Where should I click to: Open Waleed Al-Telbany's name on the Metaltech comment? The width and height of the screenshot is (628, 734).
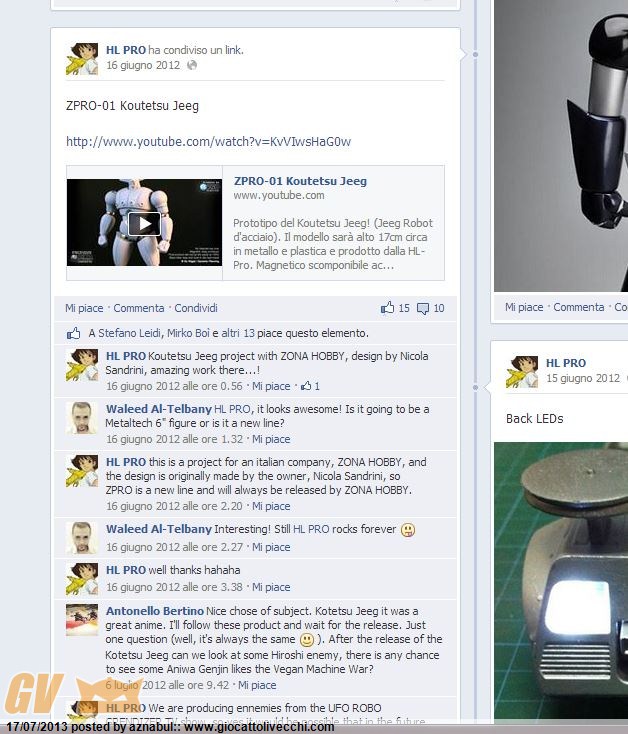(x=159, y=409)
